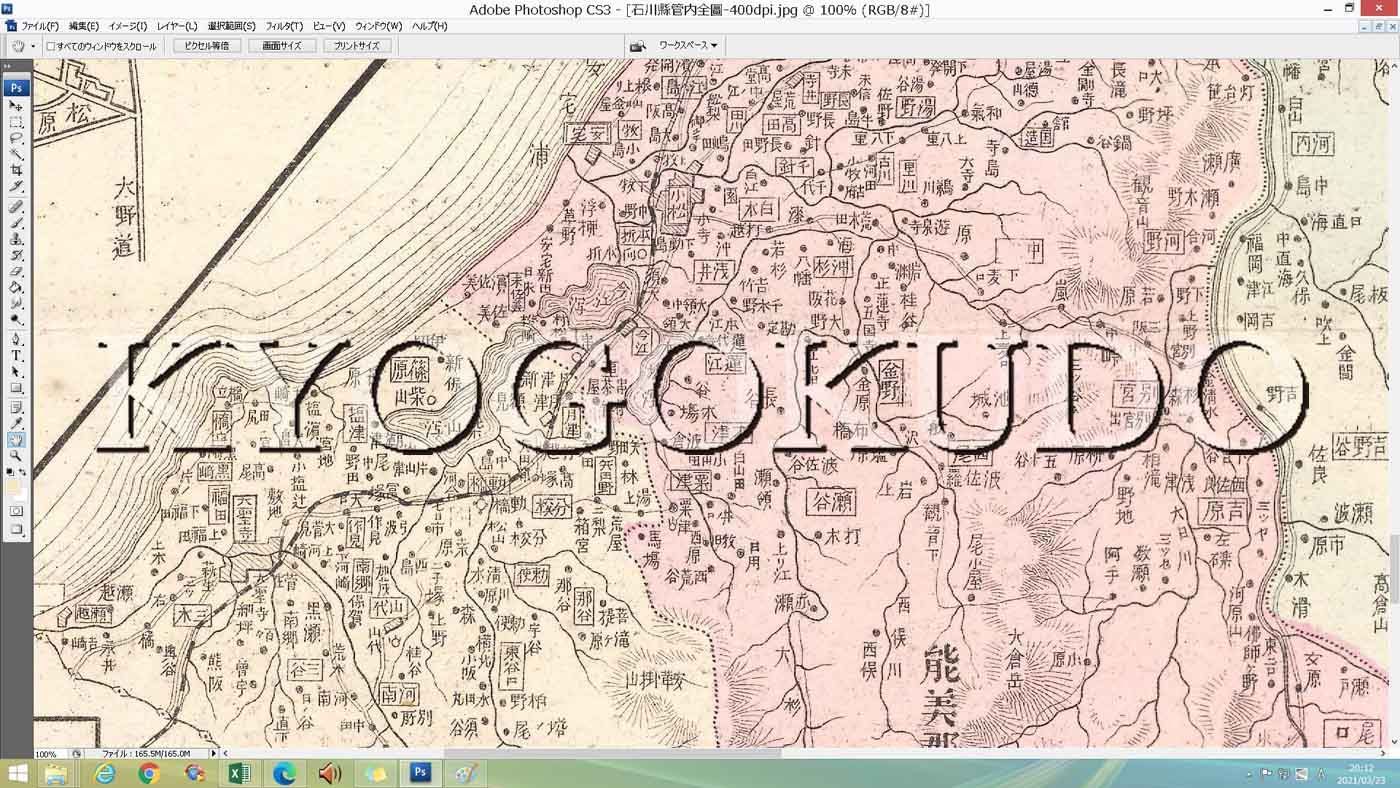This screenshot has height=788, width=1400.
Task: Swap foreground and background colors
Action: (x=22, y=472)
